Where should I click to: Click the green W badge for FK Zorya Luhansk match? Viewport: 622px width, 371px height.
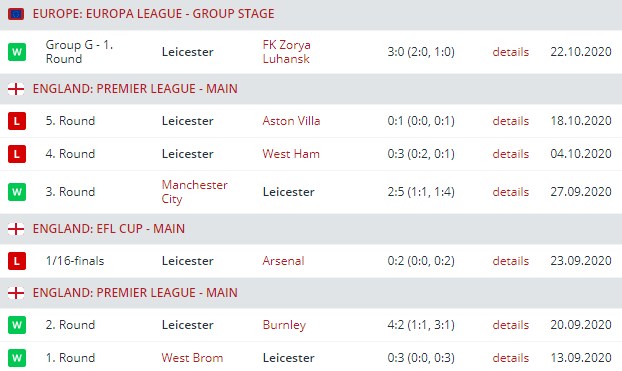17,52
